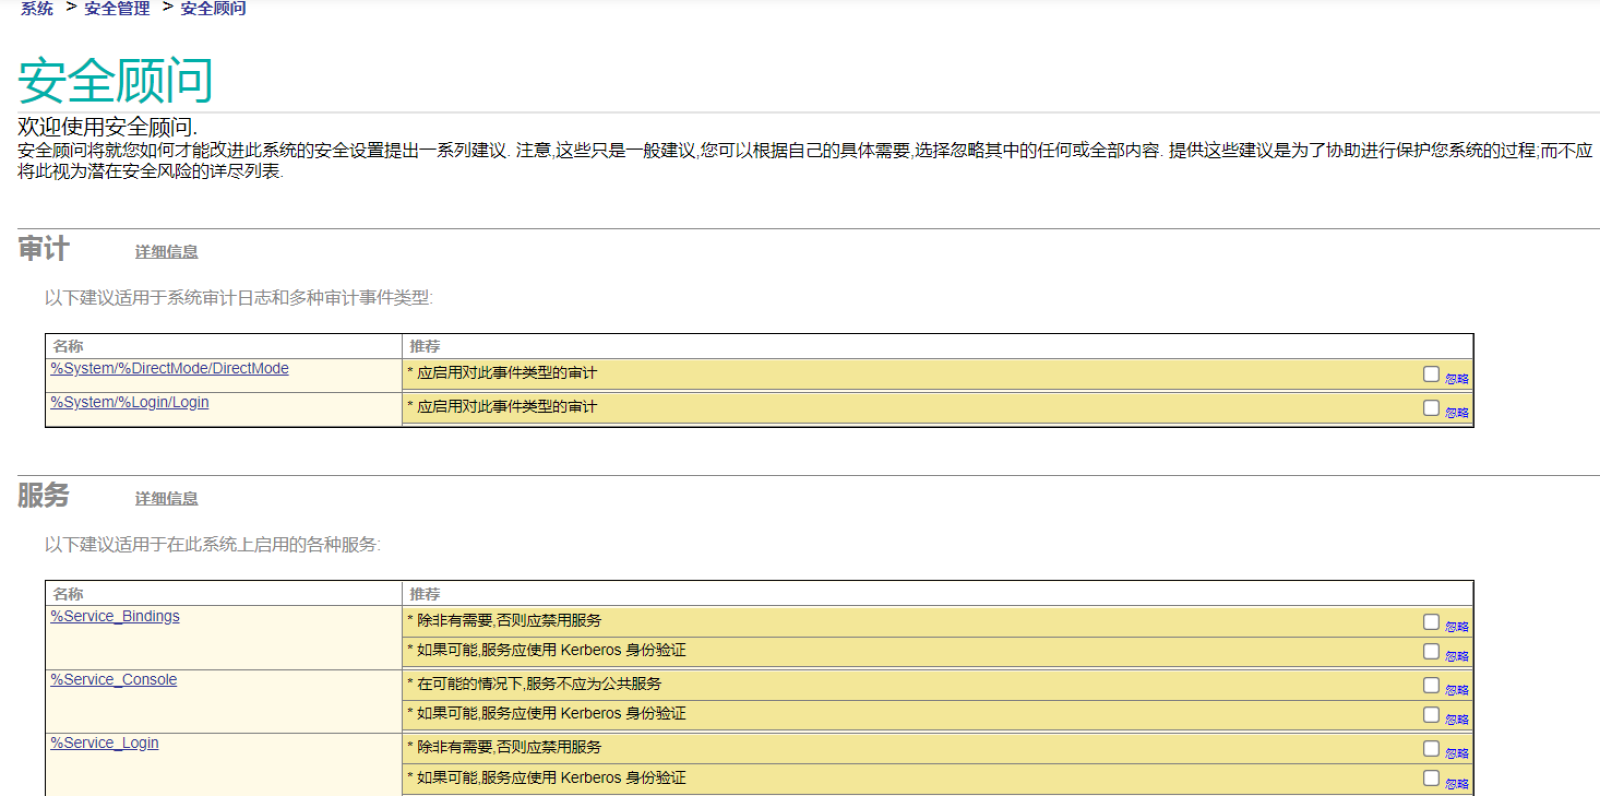Image resolution: width=1600 pixels, height=796 pixels.
Task: Tick 忽略 for %Service_Login Kerberos recommendation
Action: point(1431,778)
